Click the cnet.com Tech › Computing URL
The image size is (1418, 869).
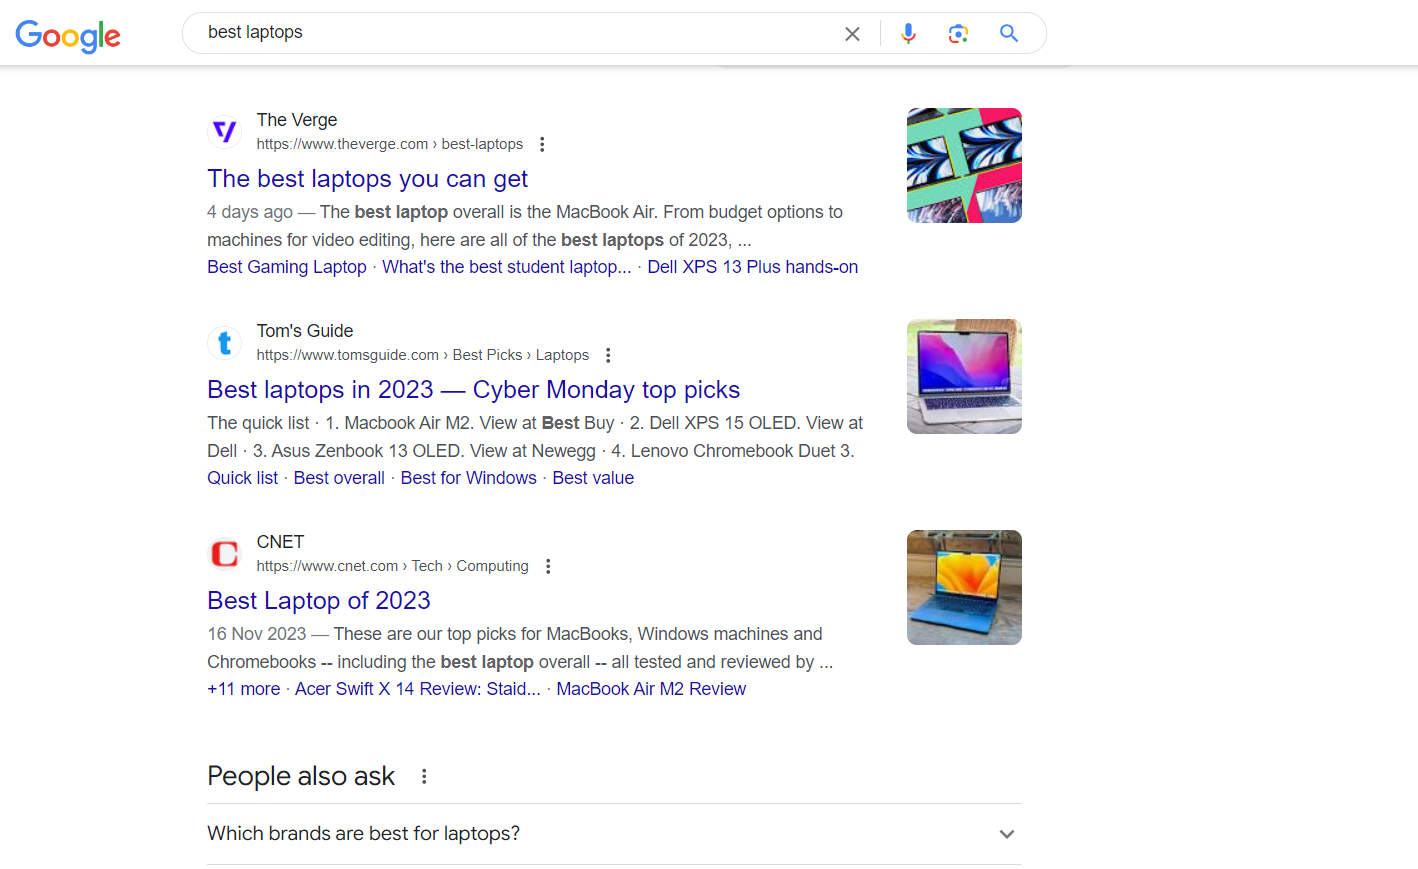coord(392,566)
